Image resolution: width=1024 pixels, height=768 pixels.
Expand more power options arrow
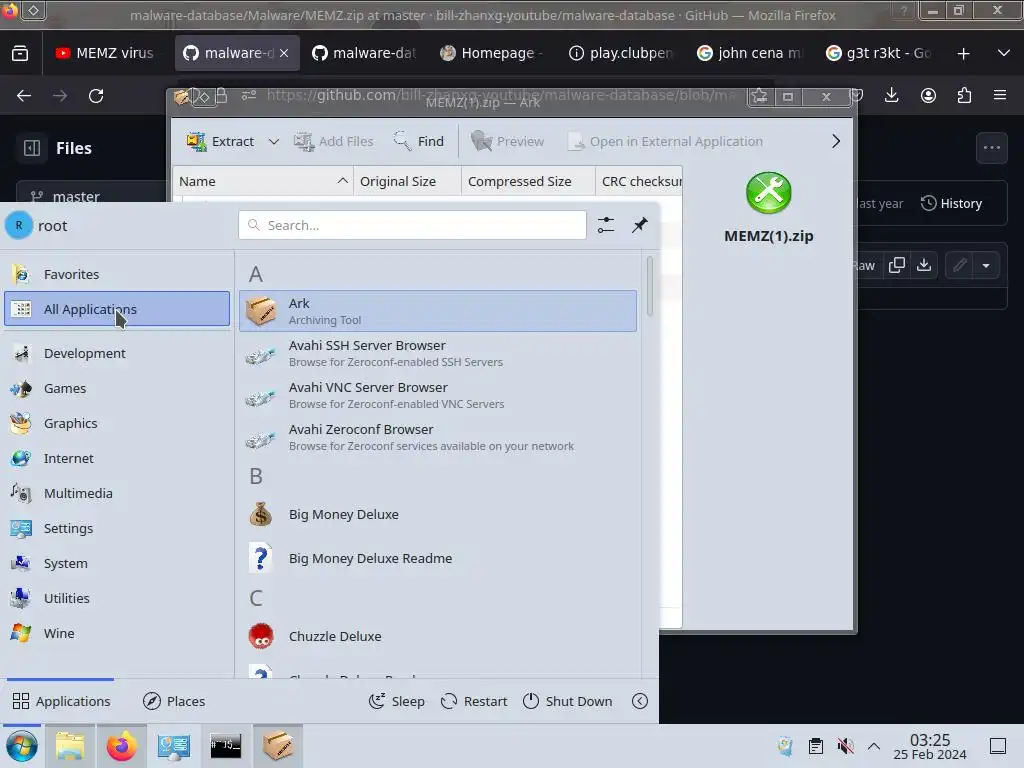pyautogui.click(x=640, y=701)
